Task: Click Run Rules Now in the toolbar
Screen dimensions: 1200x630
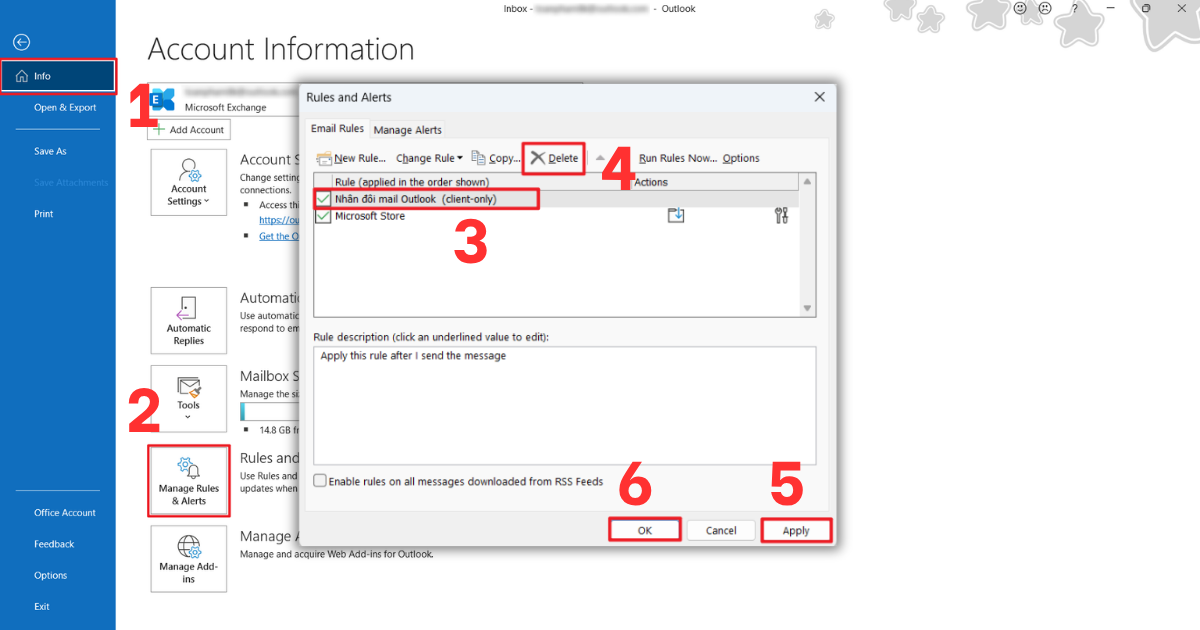Action: pos(678,158)
